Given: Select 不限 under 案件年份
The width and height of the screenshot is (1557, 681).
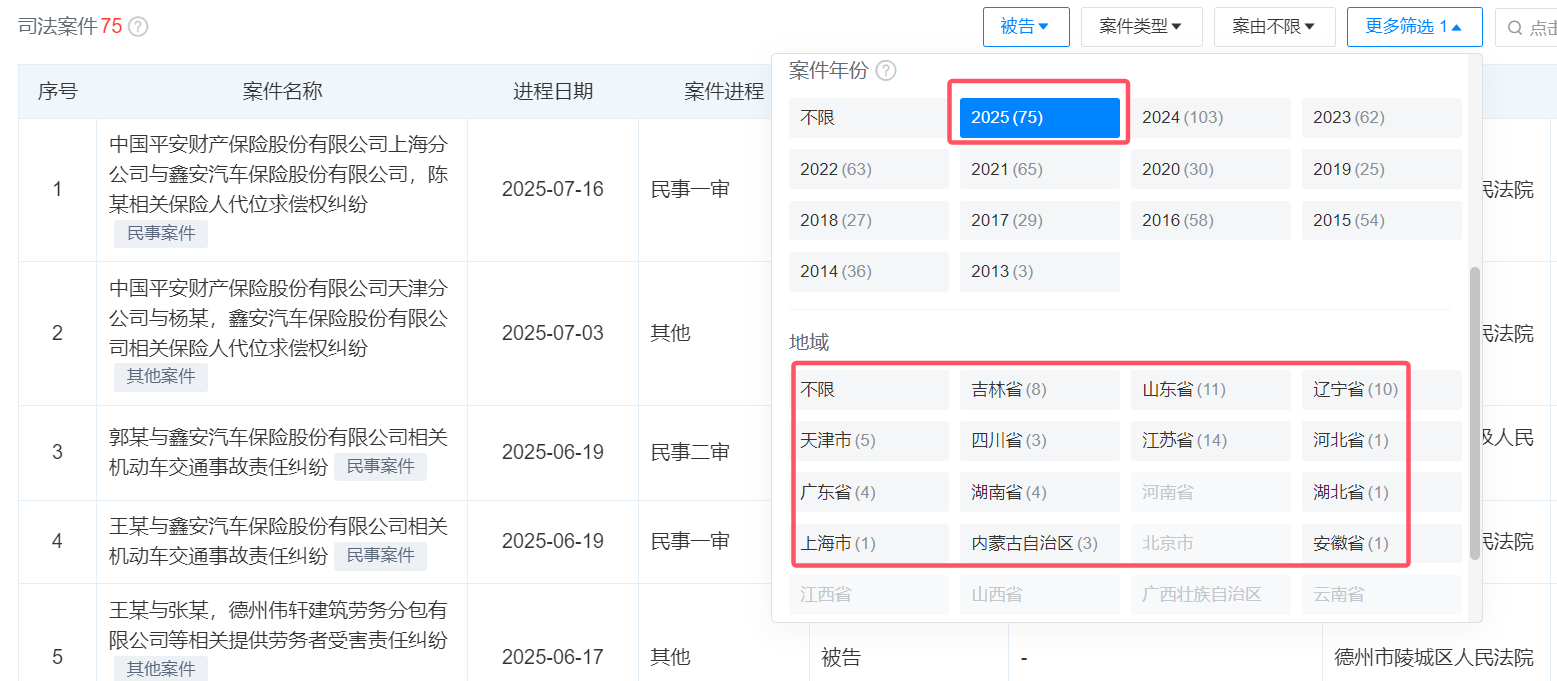Looking at the screenshot, I should (x=868, y=118).
